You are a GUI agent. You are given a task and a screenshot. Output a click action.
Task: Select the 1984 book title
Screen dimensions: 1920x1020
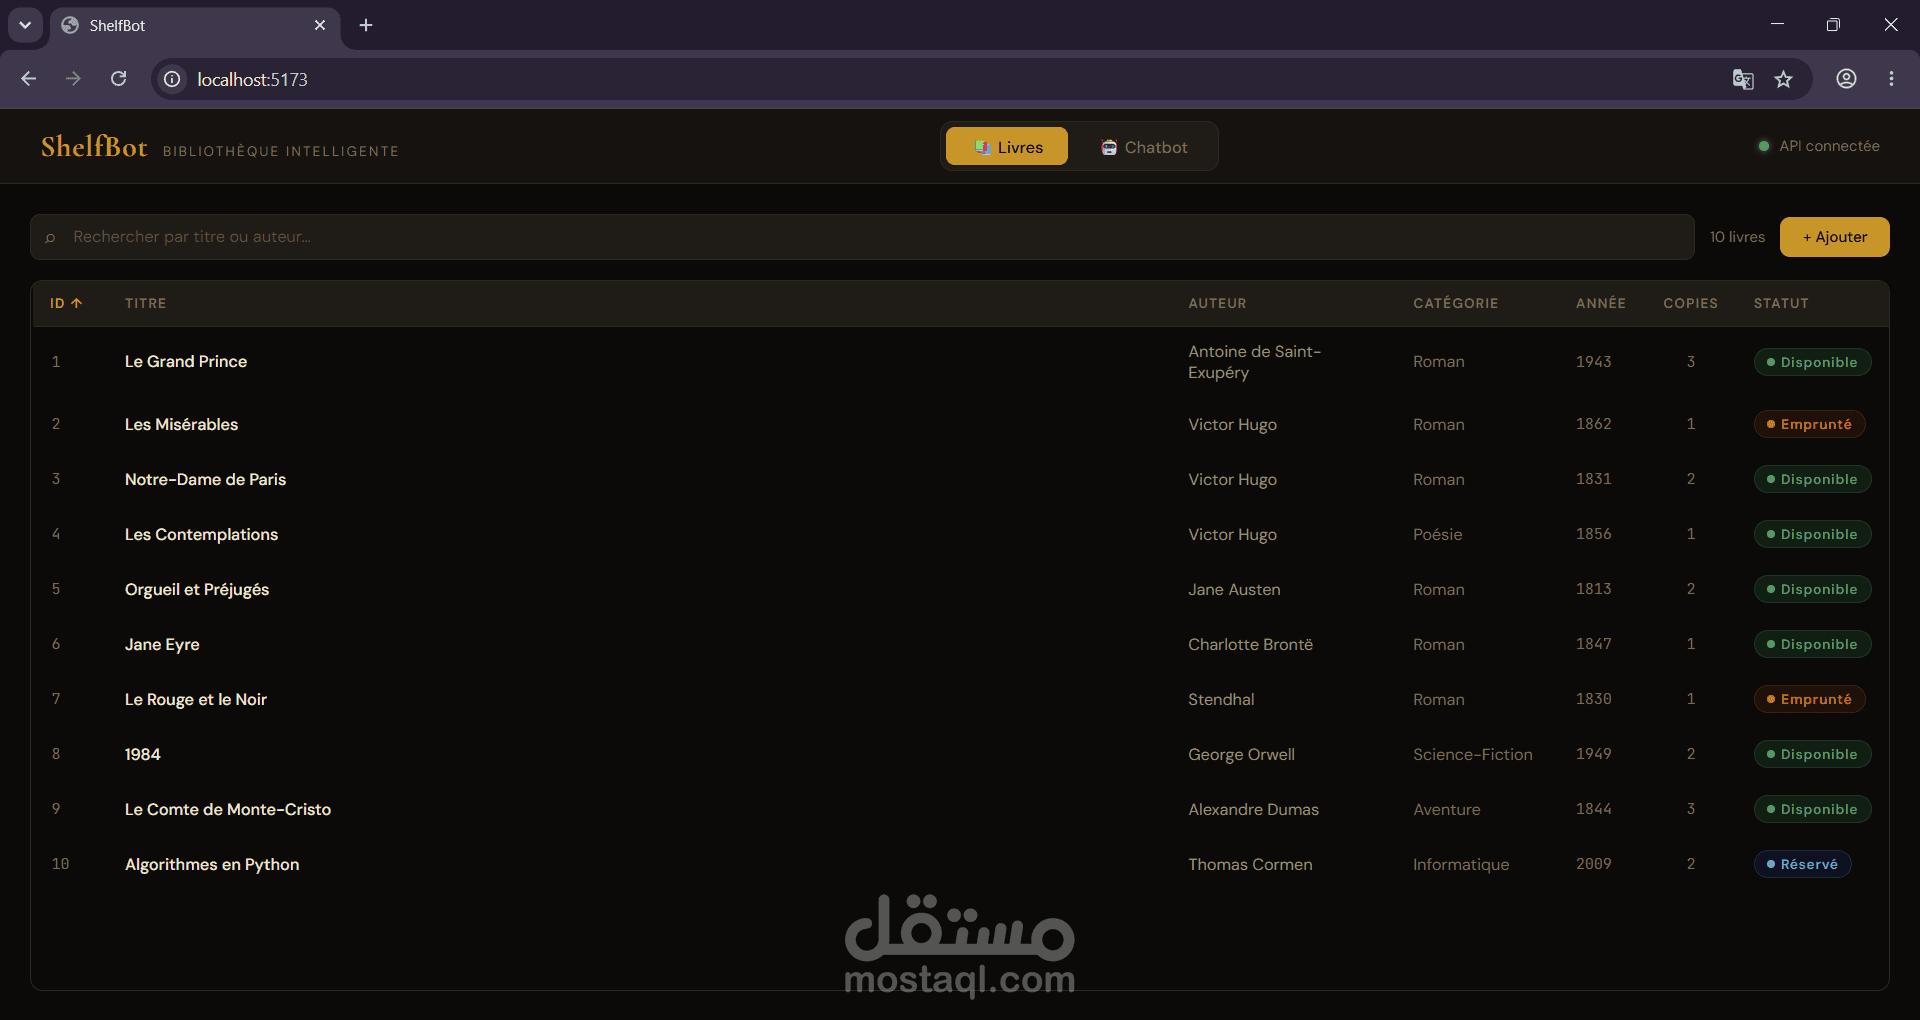coord(142,754)
